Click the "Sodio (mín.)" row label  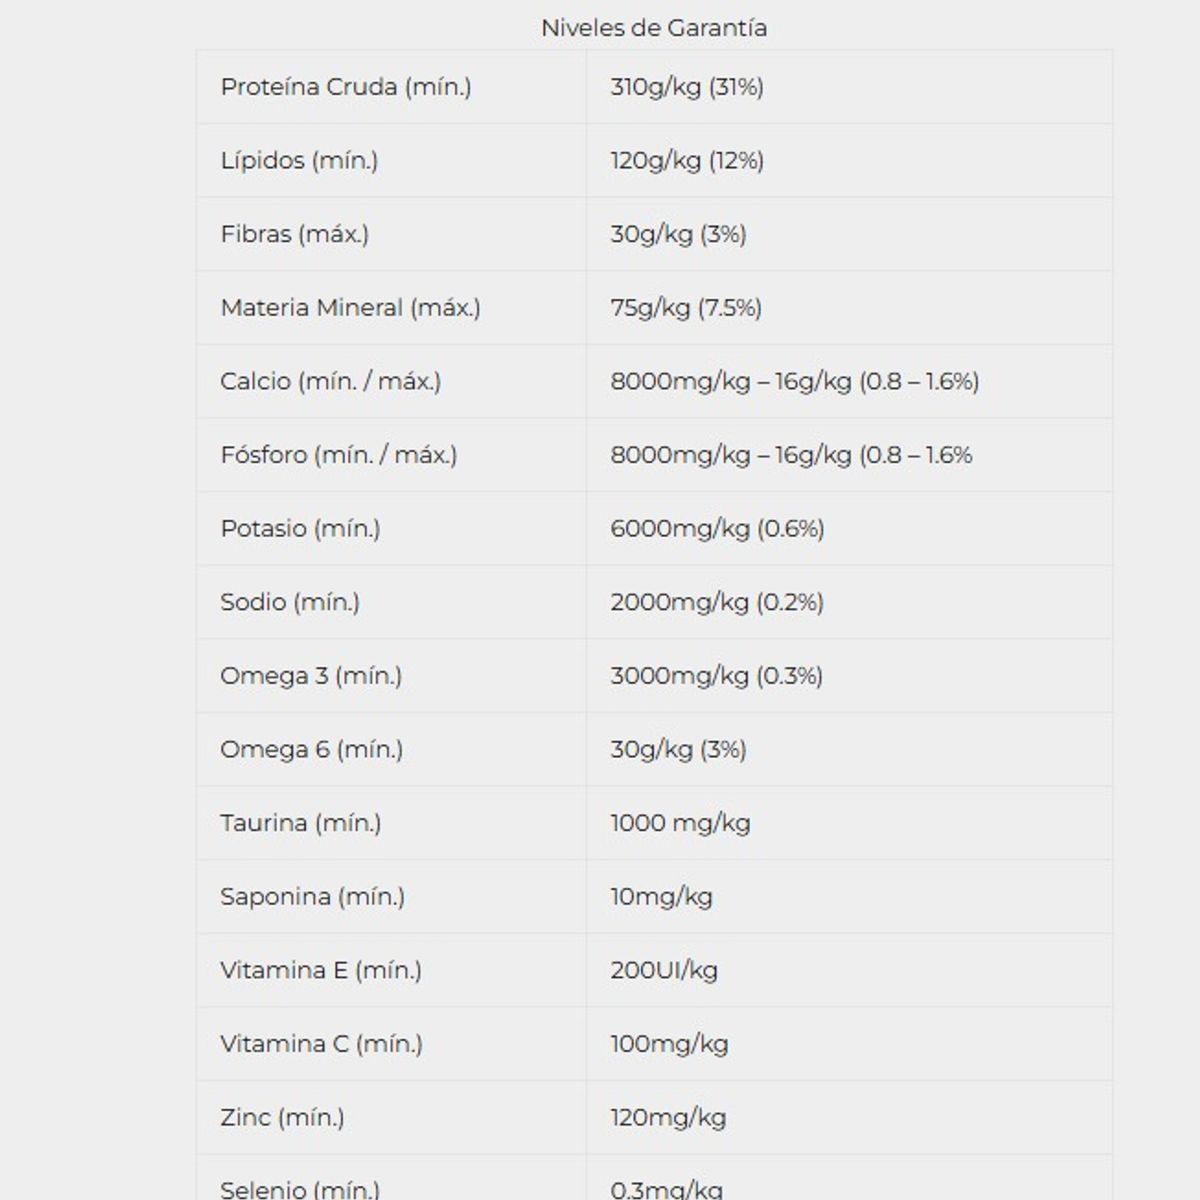coord(290,602)
